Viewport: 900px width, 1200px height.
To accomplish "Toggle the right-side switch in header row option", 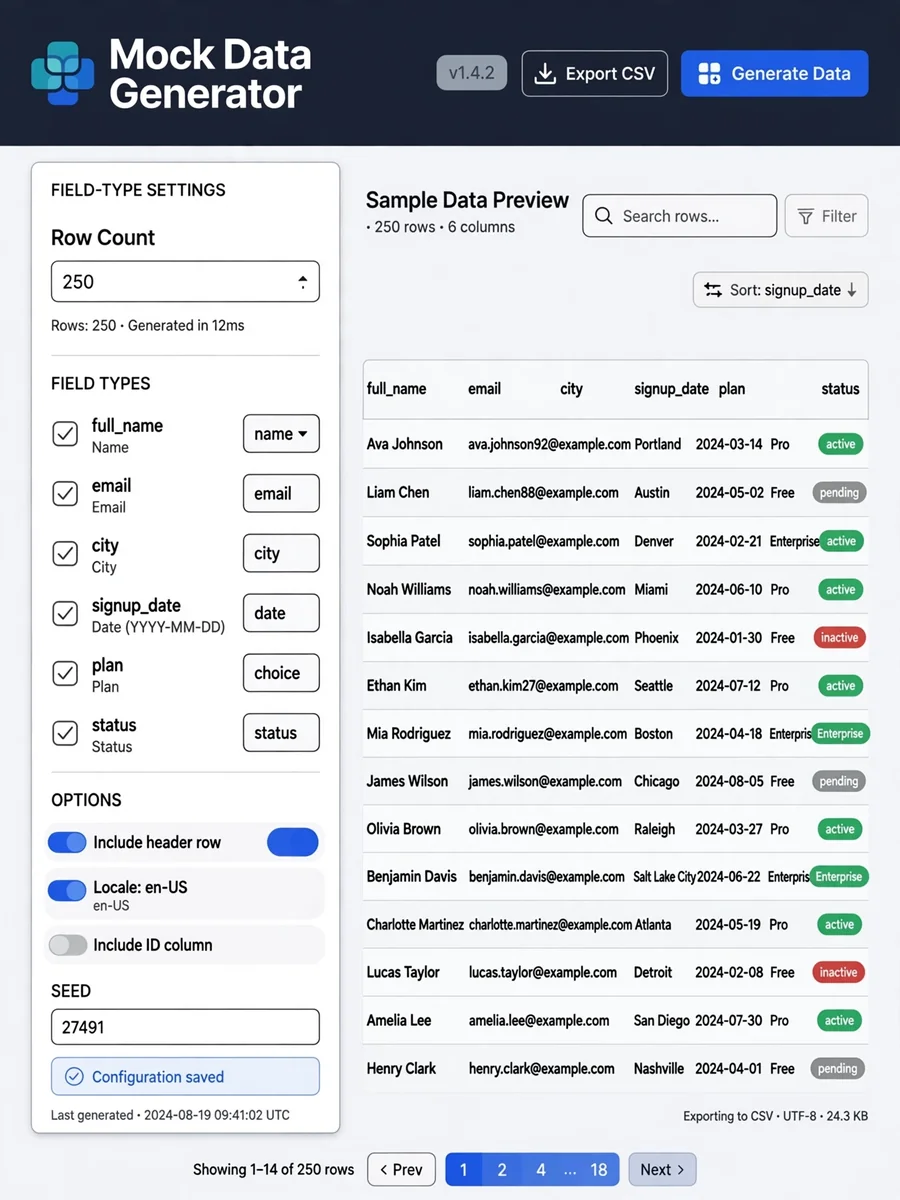I will (293, 842).
